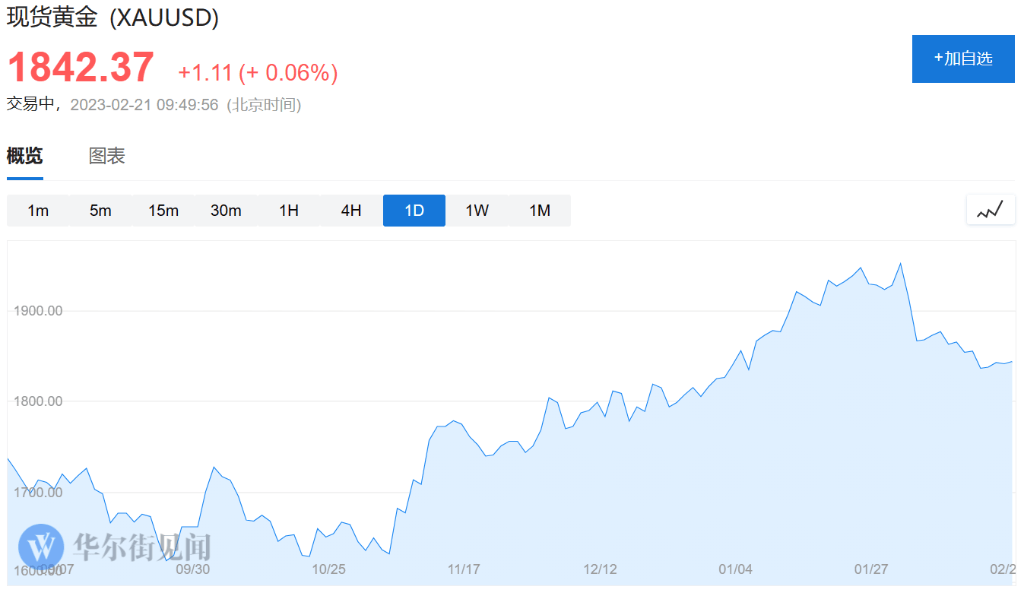
Task: Click the line chart type icon
Action: click(x=990, y=210)
